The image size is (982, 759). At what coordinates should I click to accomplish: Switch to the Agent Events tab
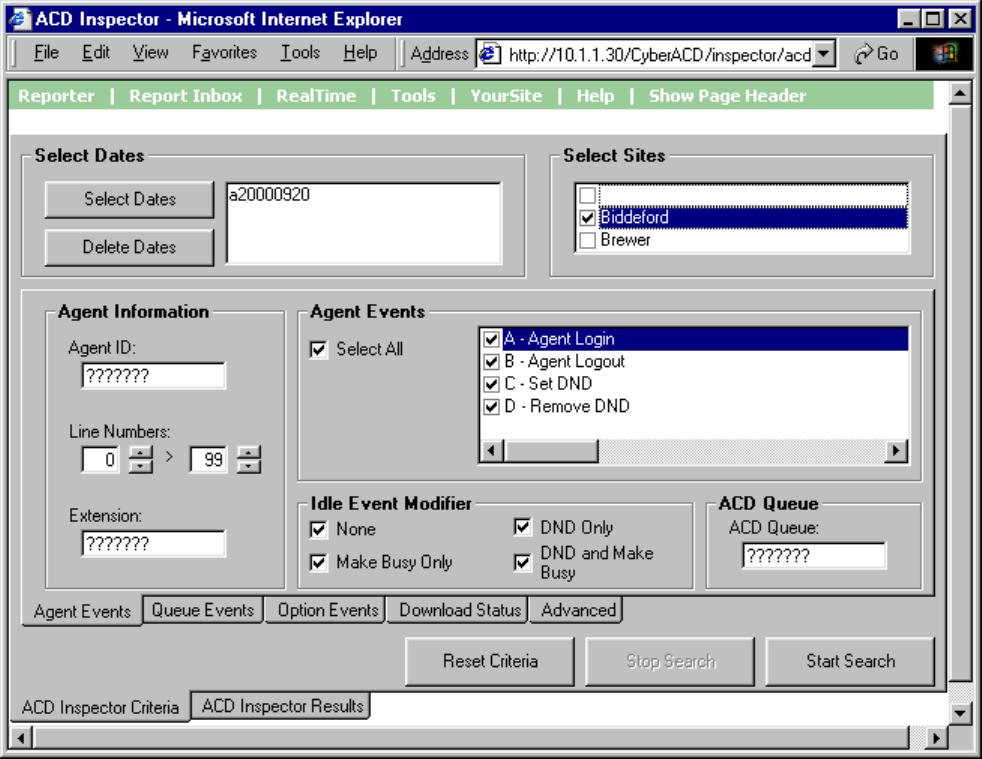tap(82, 611)
